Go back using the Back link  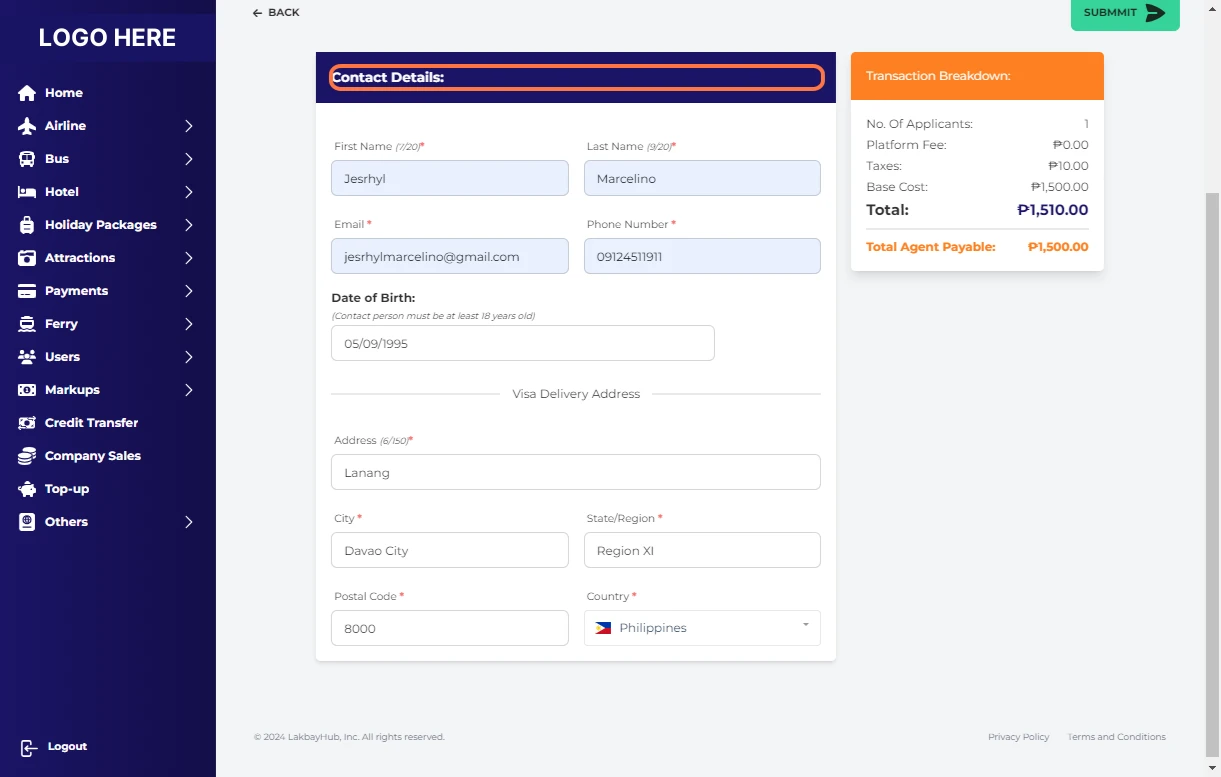tap(276, 13)
